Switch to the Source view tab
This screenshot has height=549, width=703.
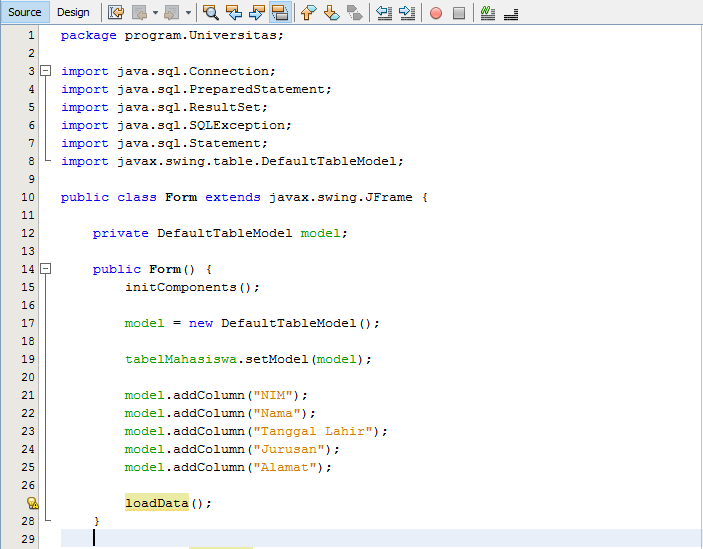(x=25, y=12)
